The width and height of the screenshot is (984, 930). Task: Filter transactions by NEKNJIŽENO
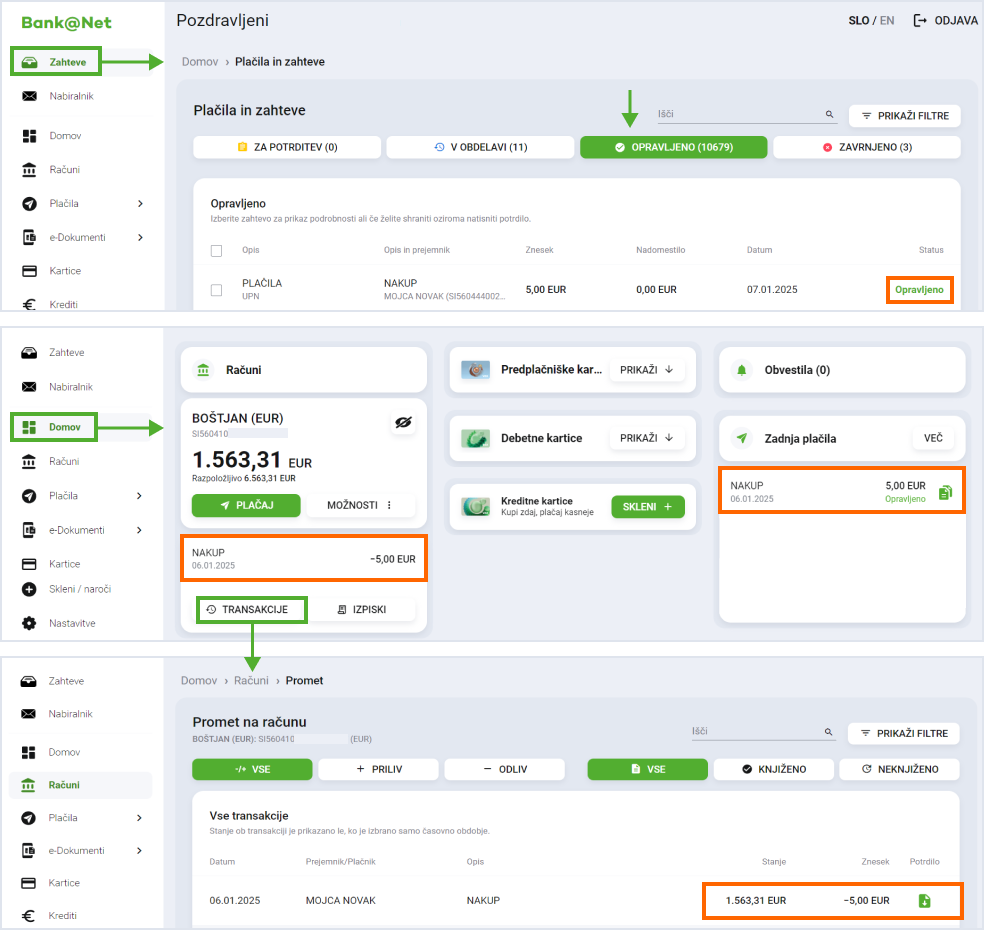(898, 769)
